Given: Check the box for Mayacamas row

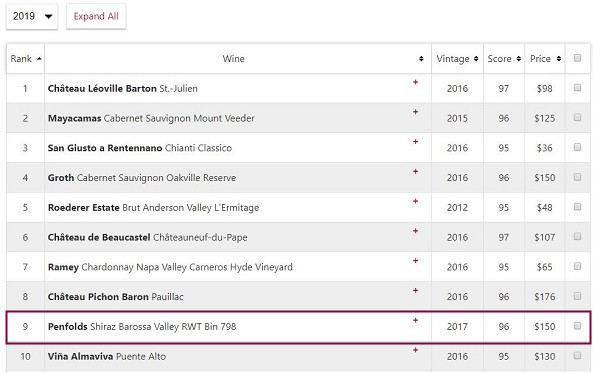Looking at the screenshot, I should click(x=577, y=117).
